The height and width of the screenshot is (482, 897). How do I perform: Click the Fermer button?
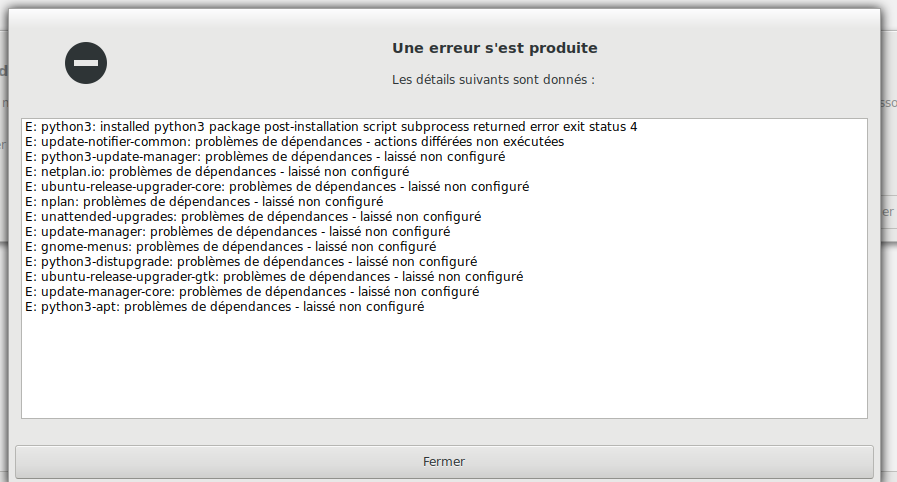click(444, 461)
